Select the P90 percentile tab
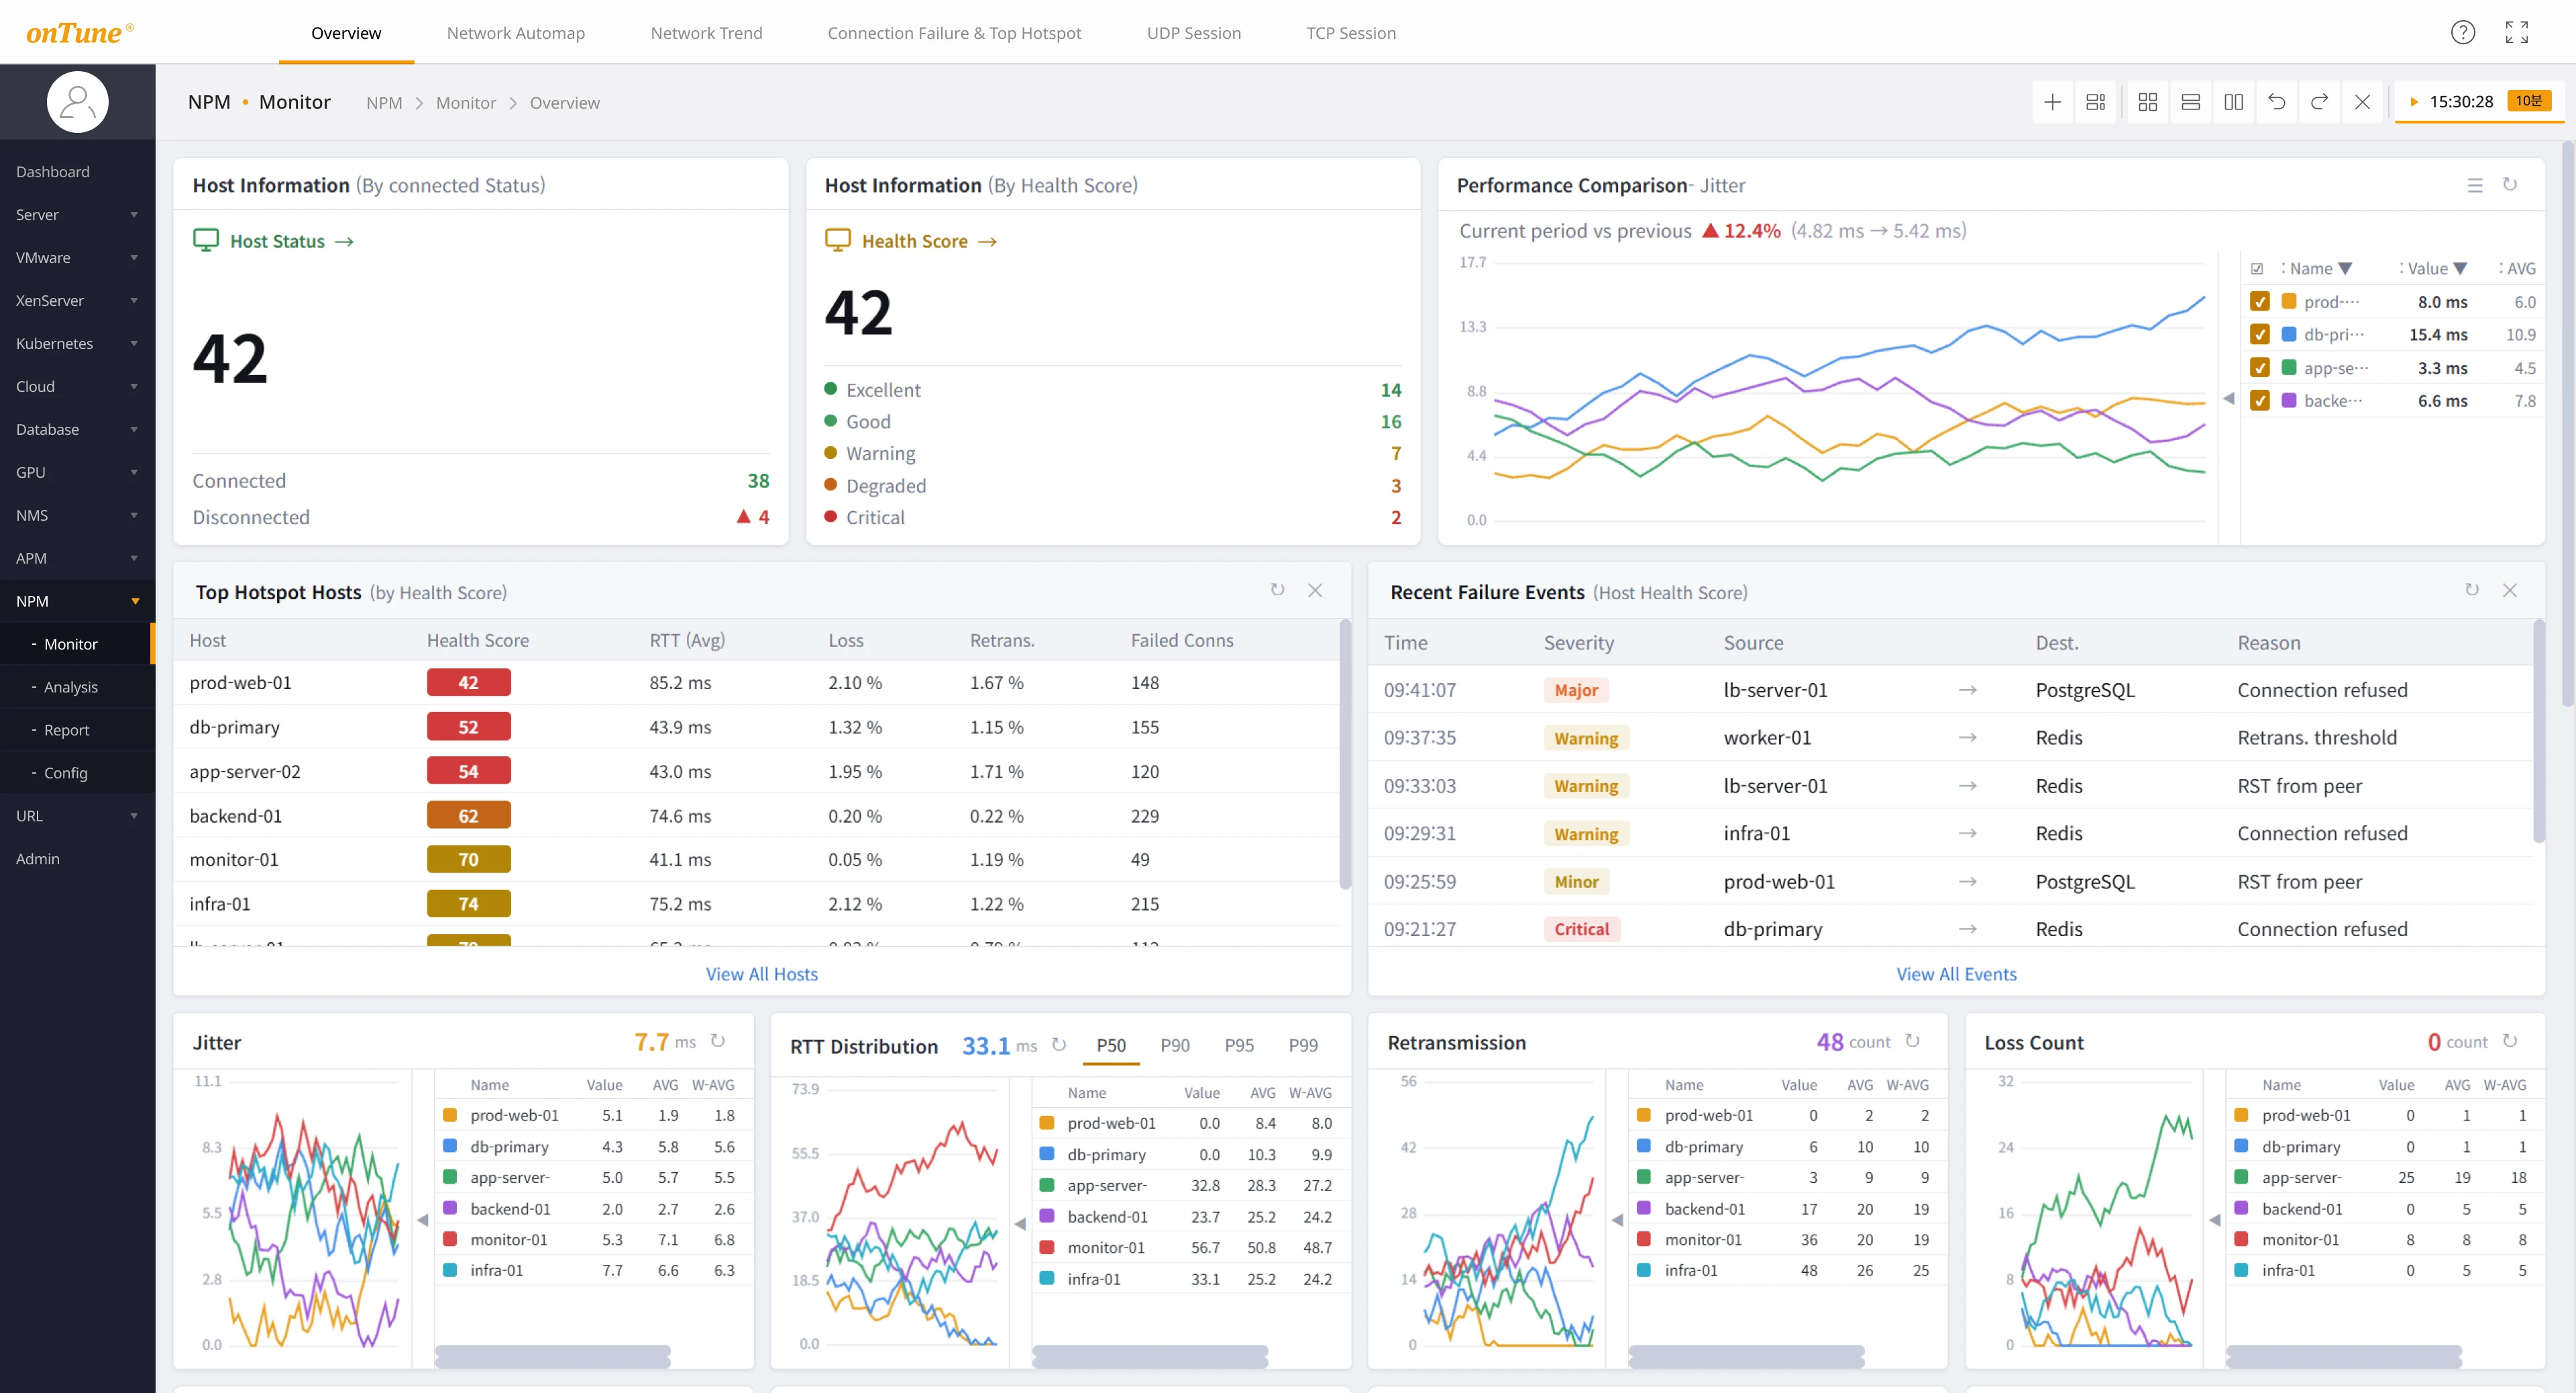 1175,1045
